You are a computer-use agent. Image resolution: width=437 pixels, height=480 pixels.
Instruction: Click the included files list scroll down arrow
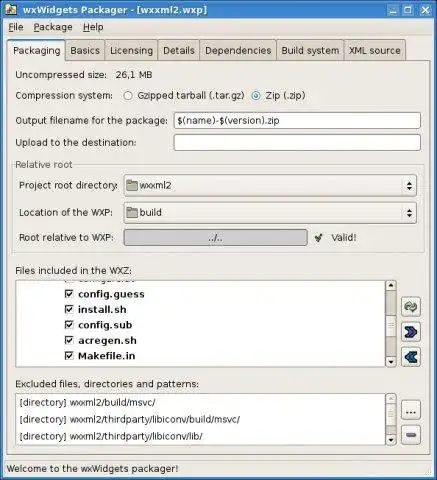pos(391,362)
